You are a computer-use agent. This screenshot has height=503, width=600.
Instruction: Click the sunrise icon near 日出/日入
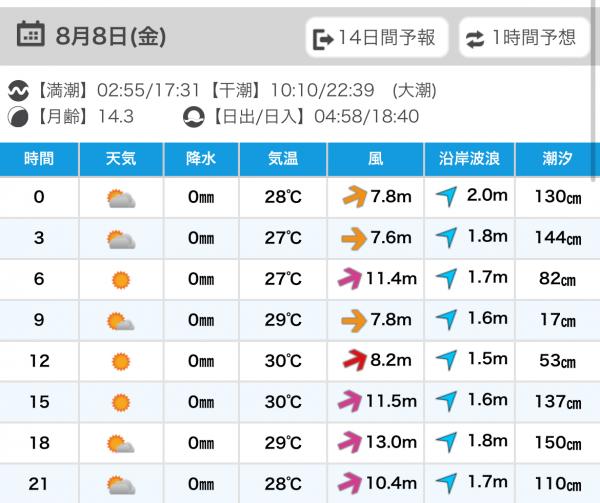193,117
